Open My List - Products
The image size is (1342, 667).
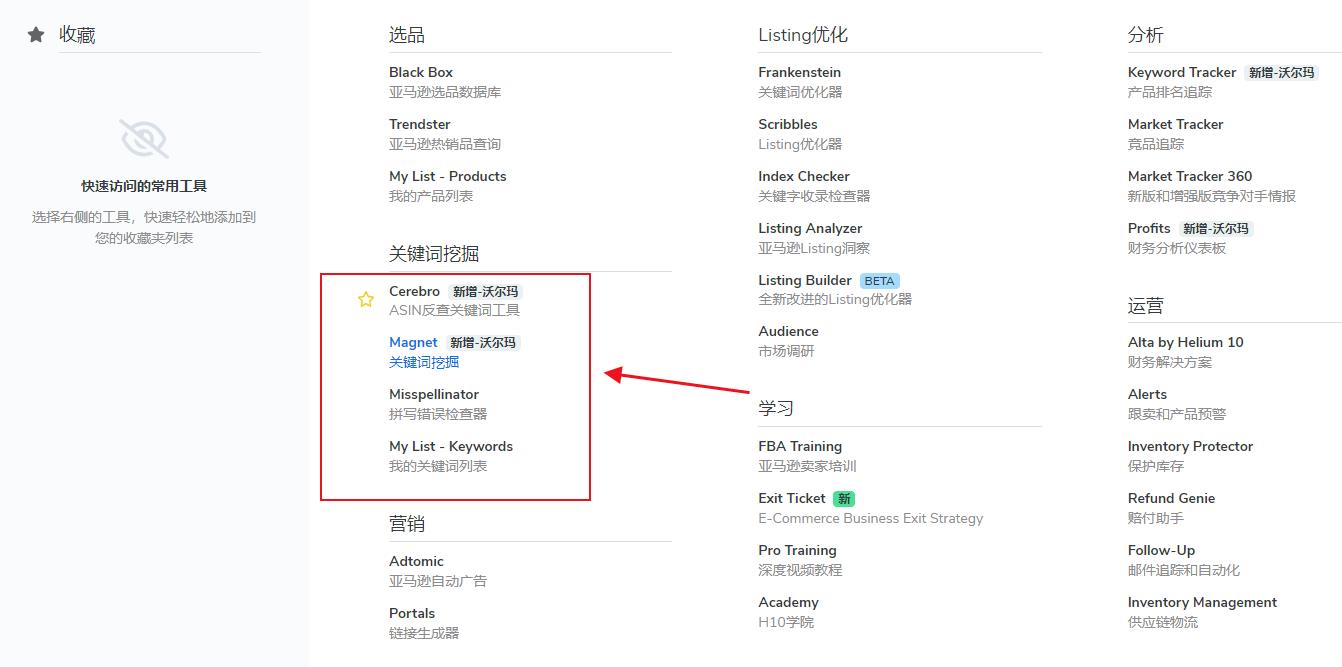coord(447,177)
